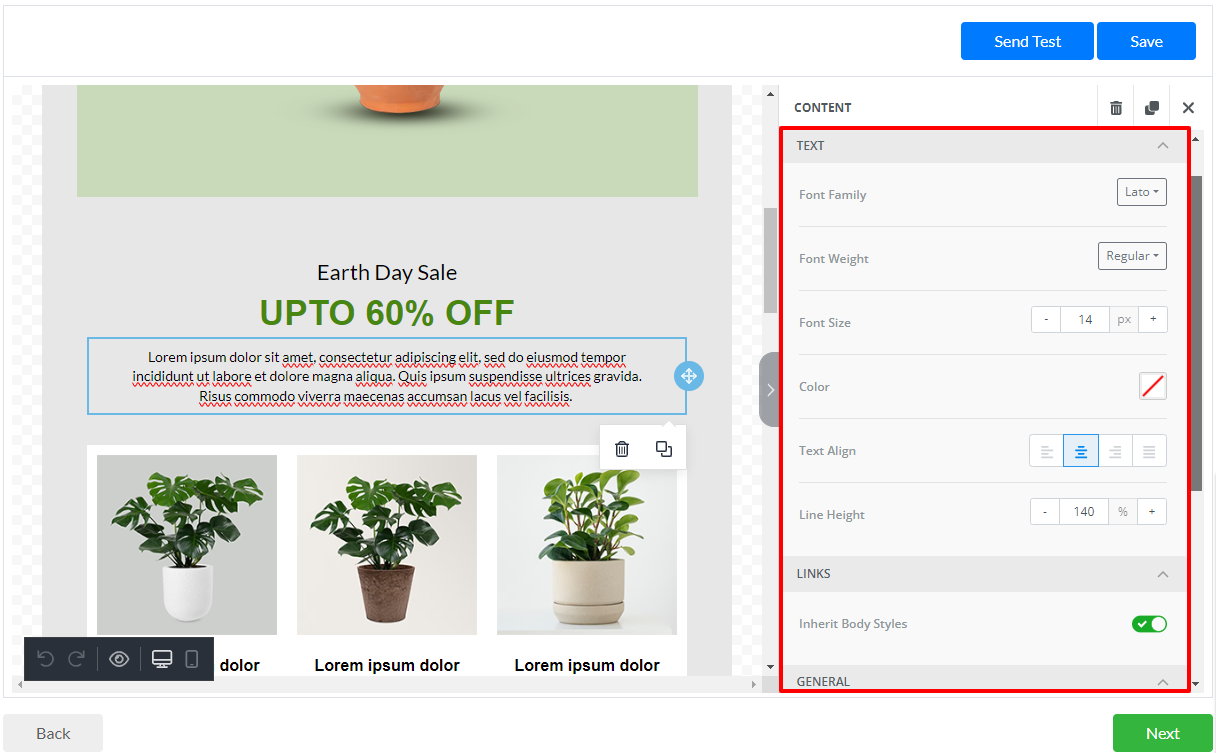Open the Font Family dropdown showing Lato
1216x753 pixels.
click(x=1141, y=192)
